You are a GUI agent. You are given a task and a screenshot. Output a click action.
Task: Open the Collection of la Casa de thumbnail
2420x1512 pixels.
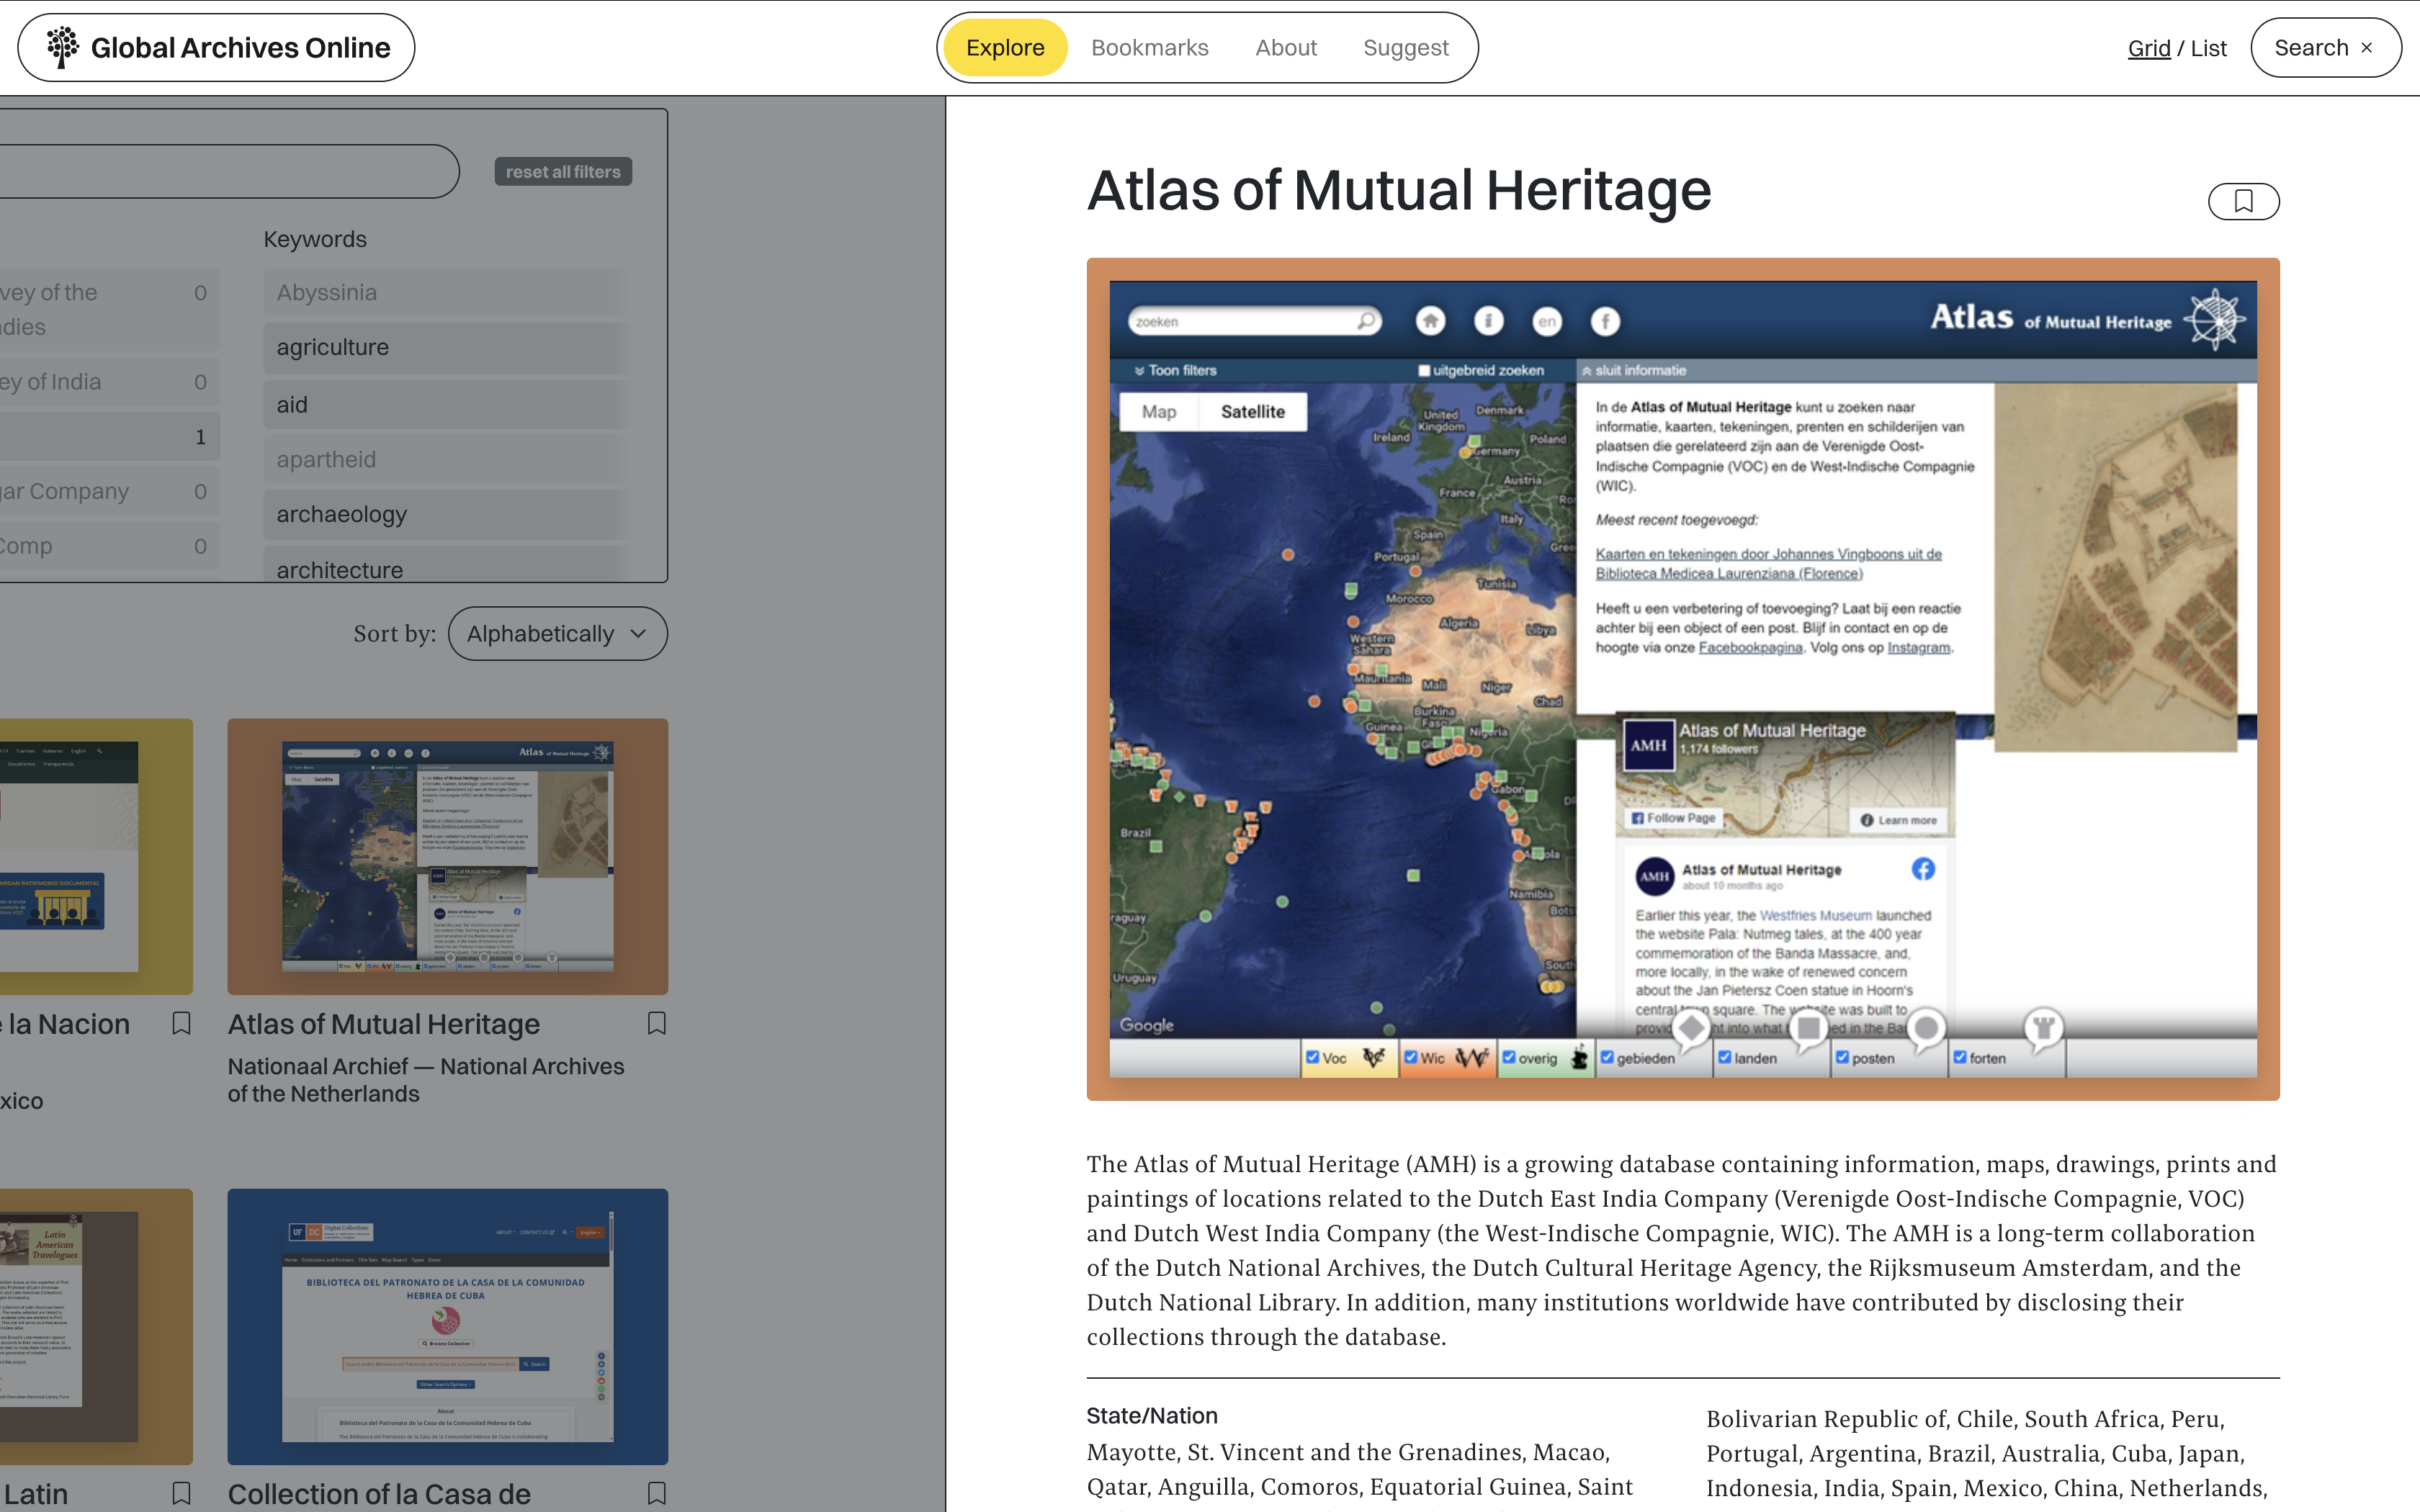(447, 1326)
